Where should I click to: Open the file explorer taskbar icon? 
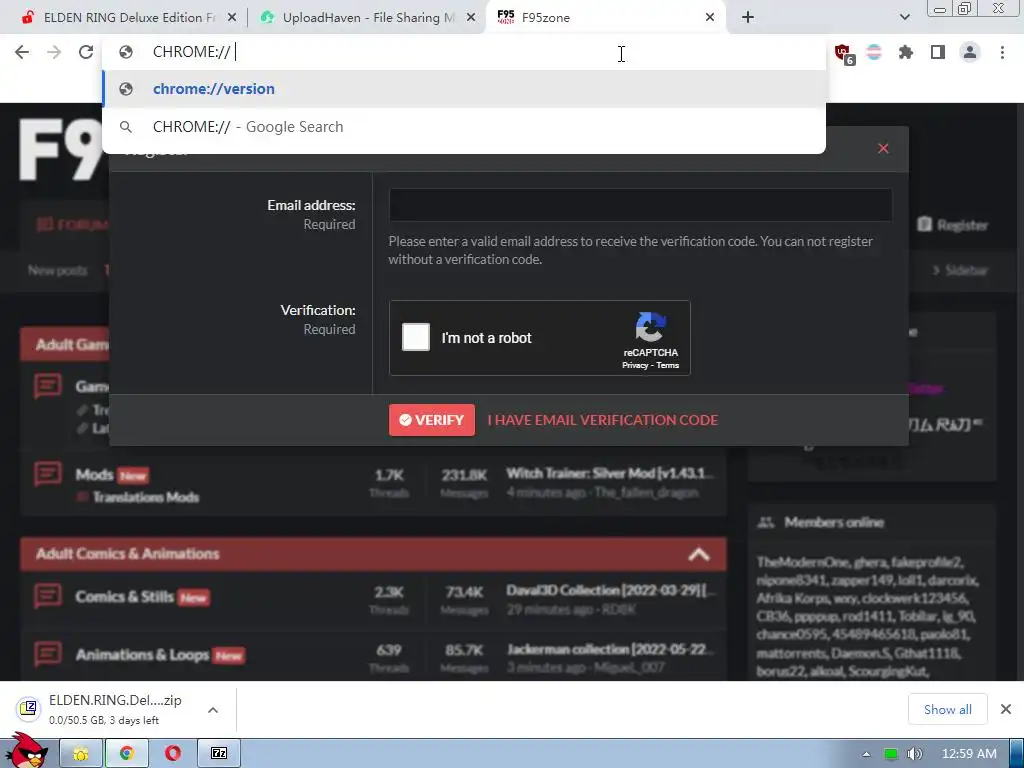click(81, 754)
